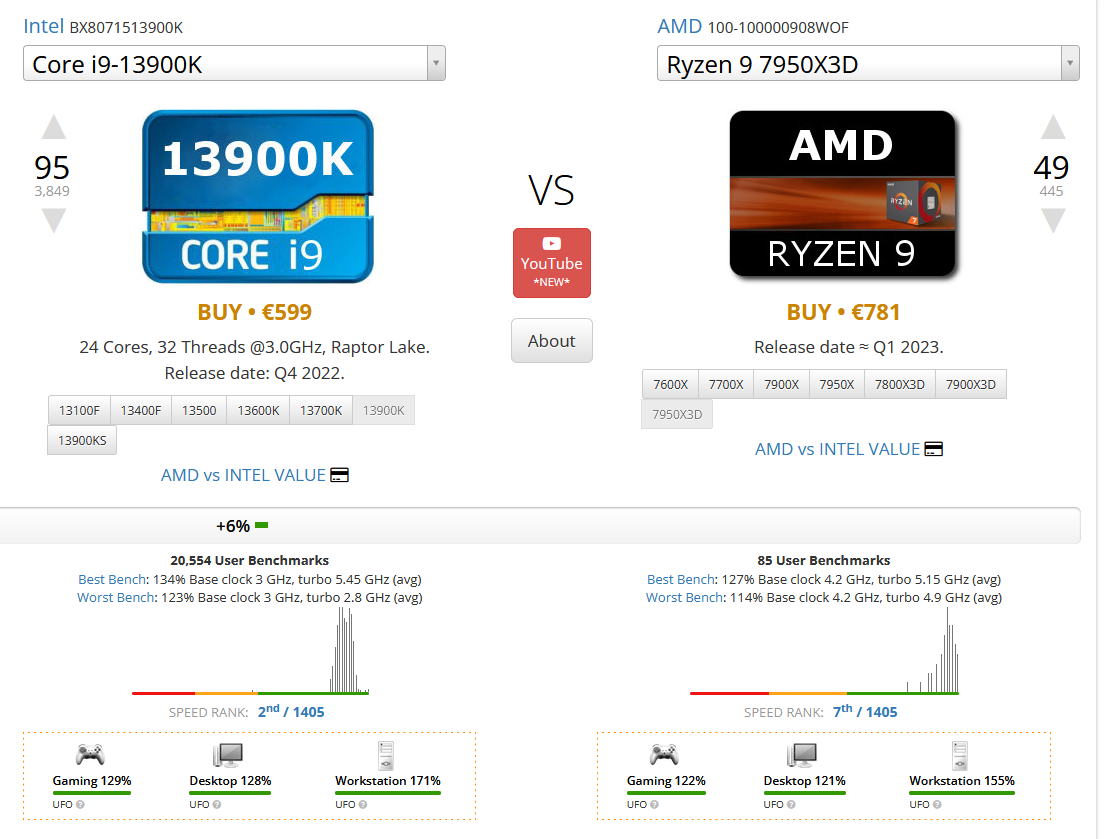1105x839 pixels.
Task: Click the AMD part number 100-100000908WOF
Action: (778, 27)
